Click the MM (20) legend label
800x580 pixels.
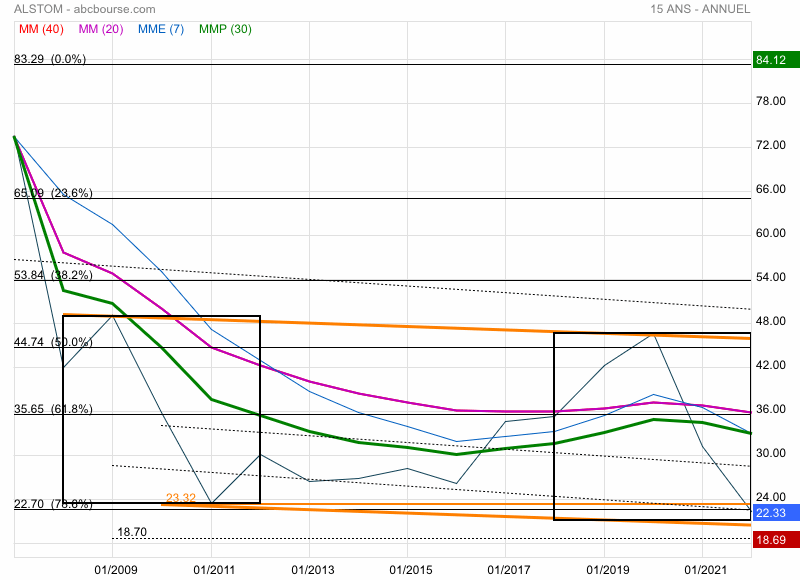(101, 29)
